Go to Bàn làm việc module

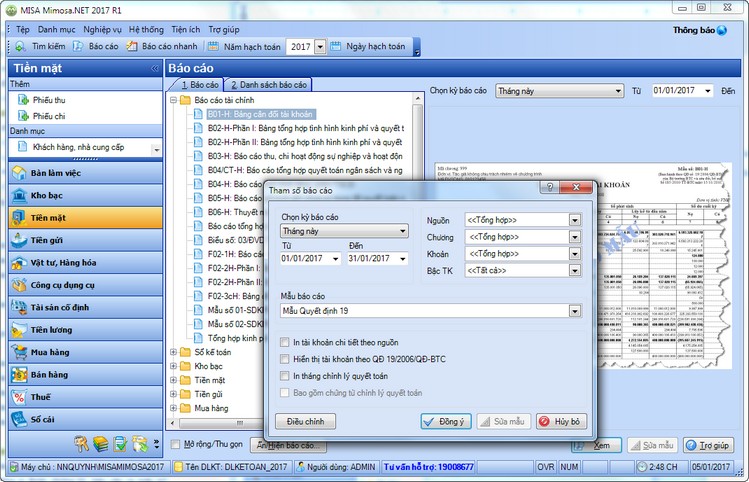tap(86, 173)
